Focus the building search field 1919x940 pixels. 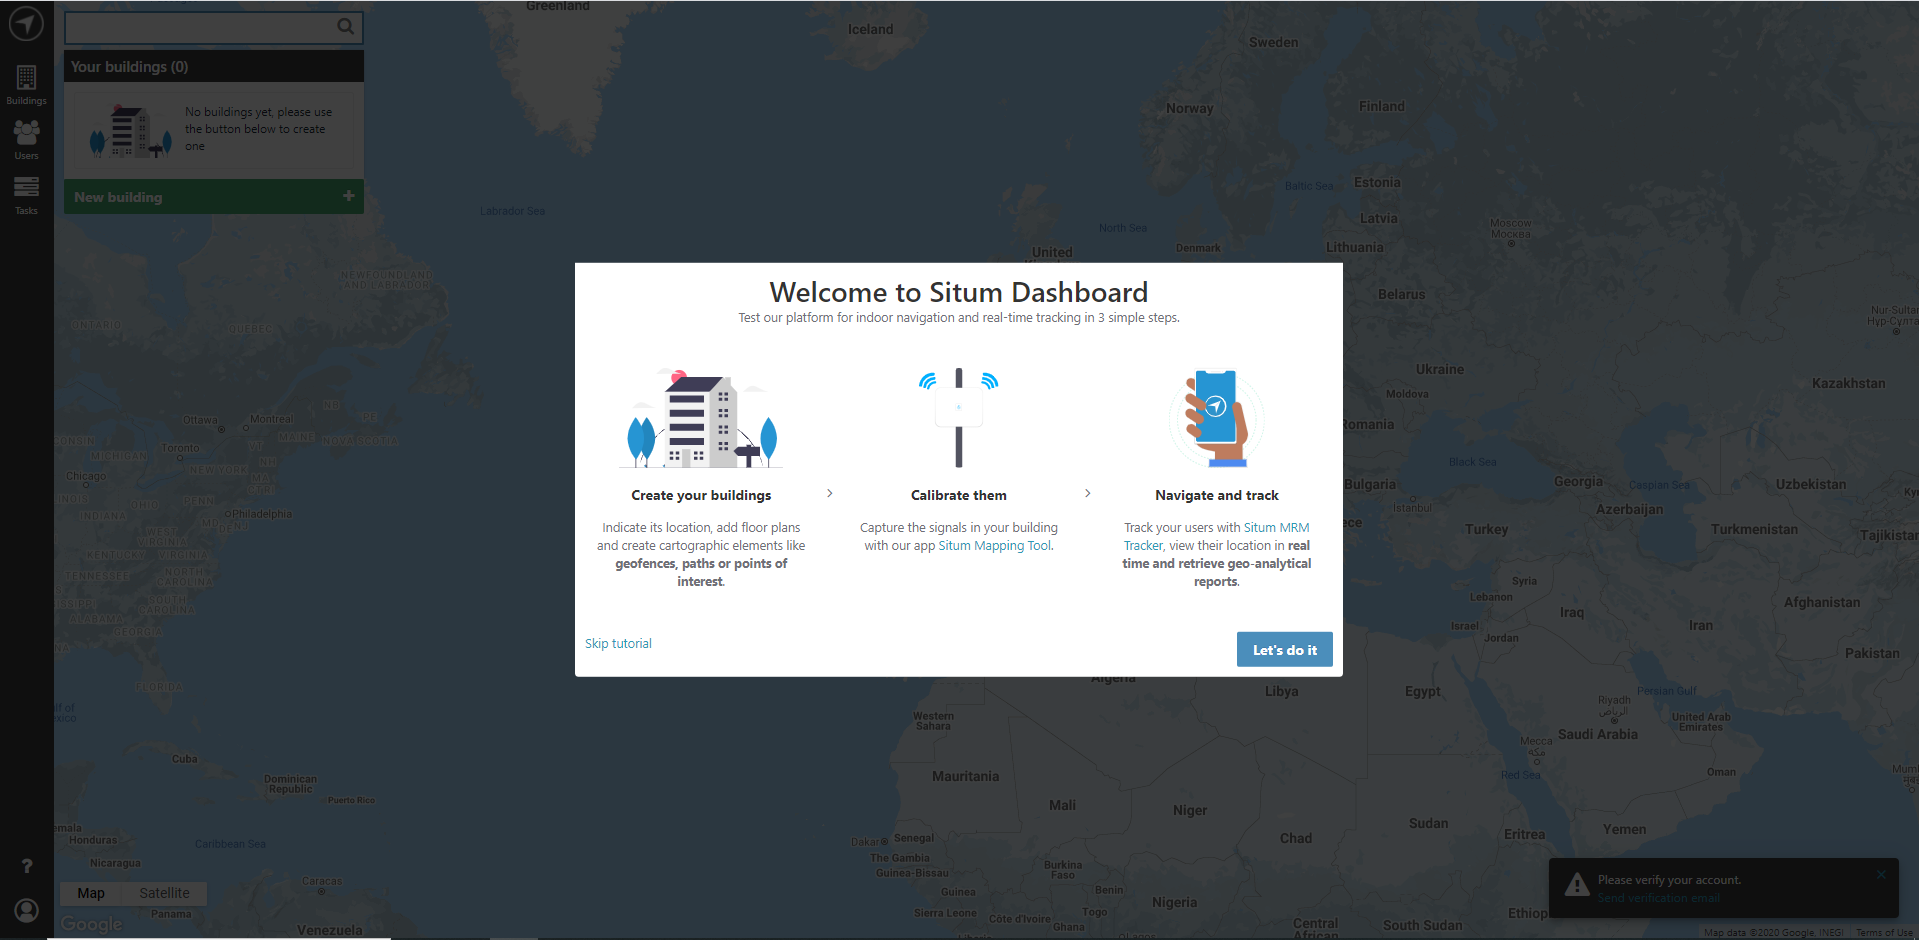(x=214, y=27)
